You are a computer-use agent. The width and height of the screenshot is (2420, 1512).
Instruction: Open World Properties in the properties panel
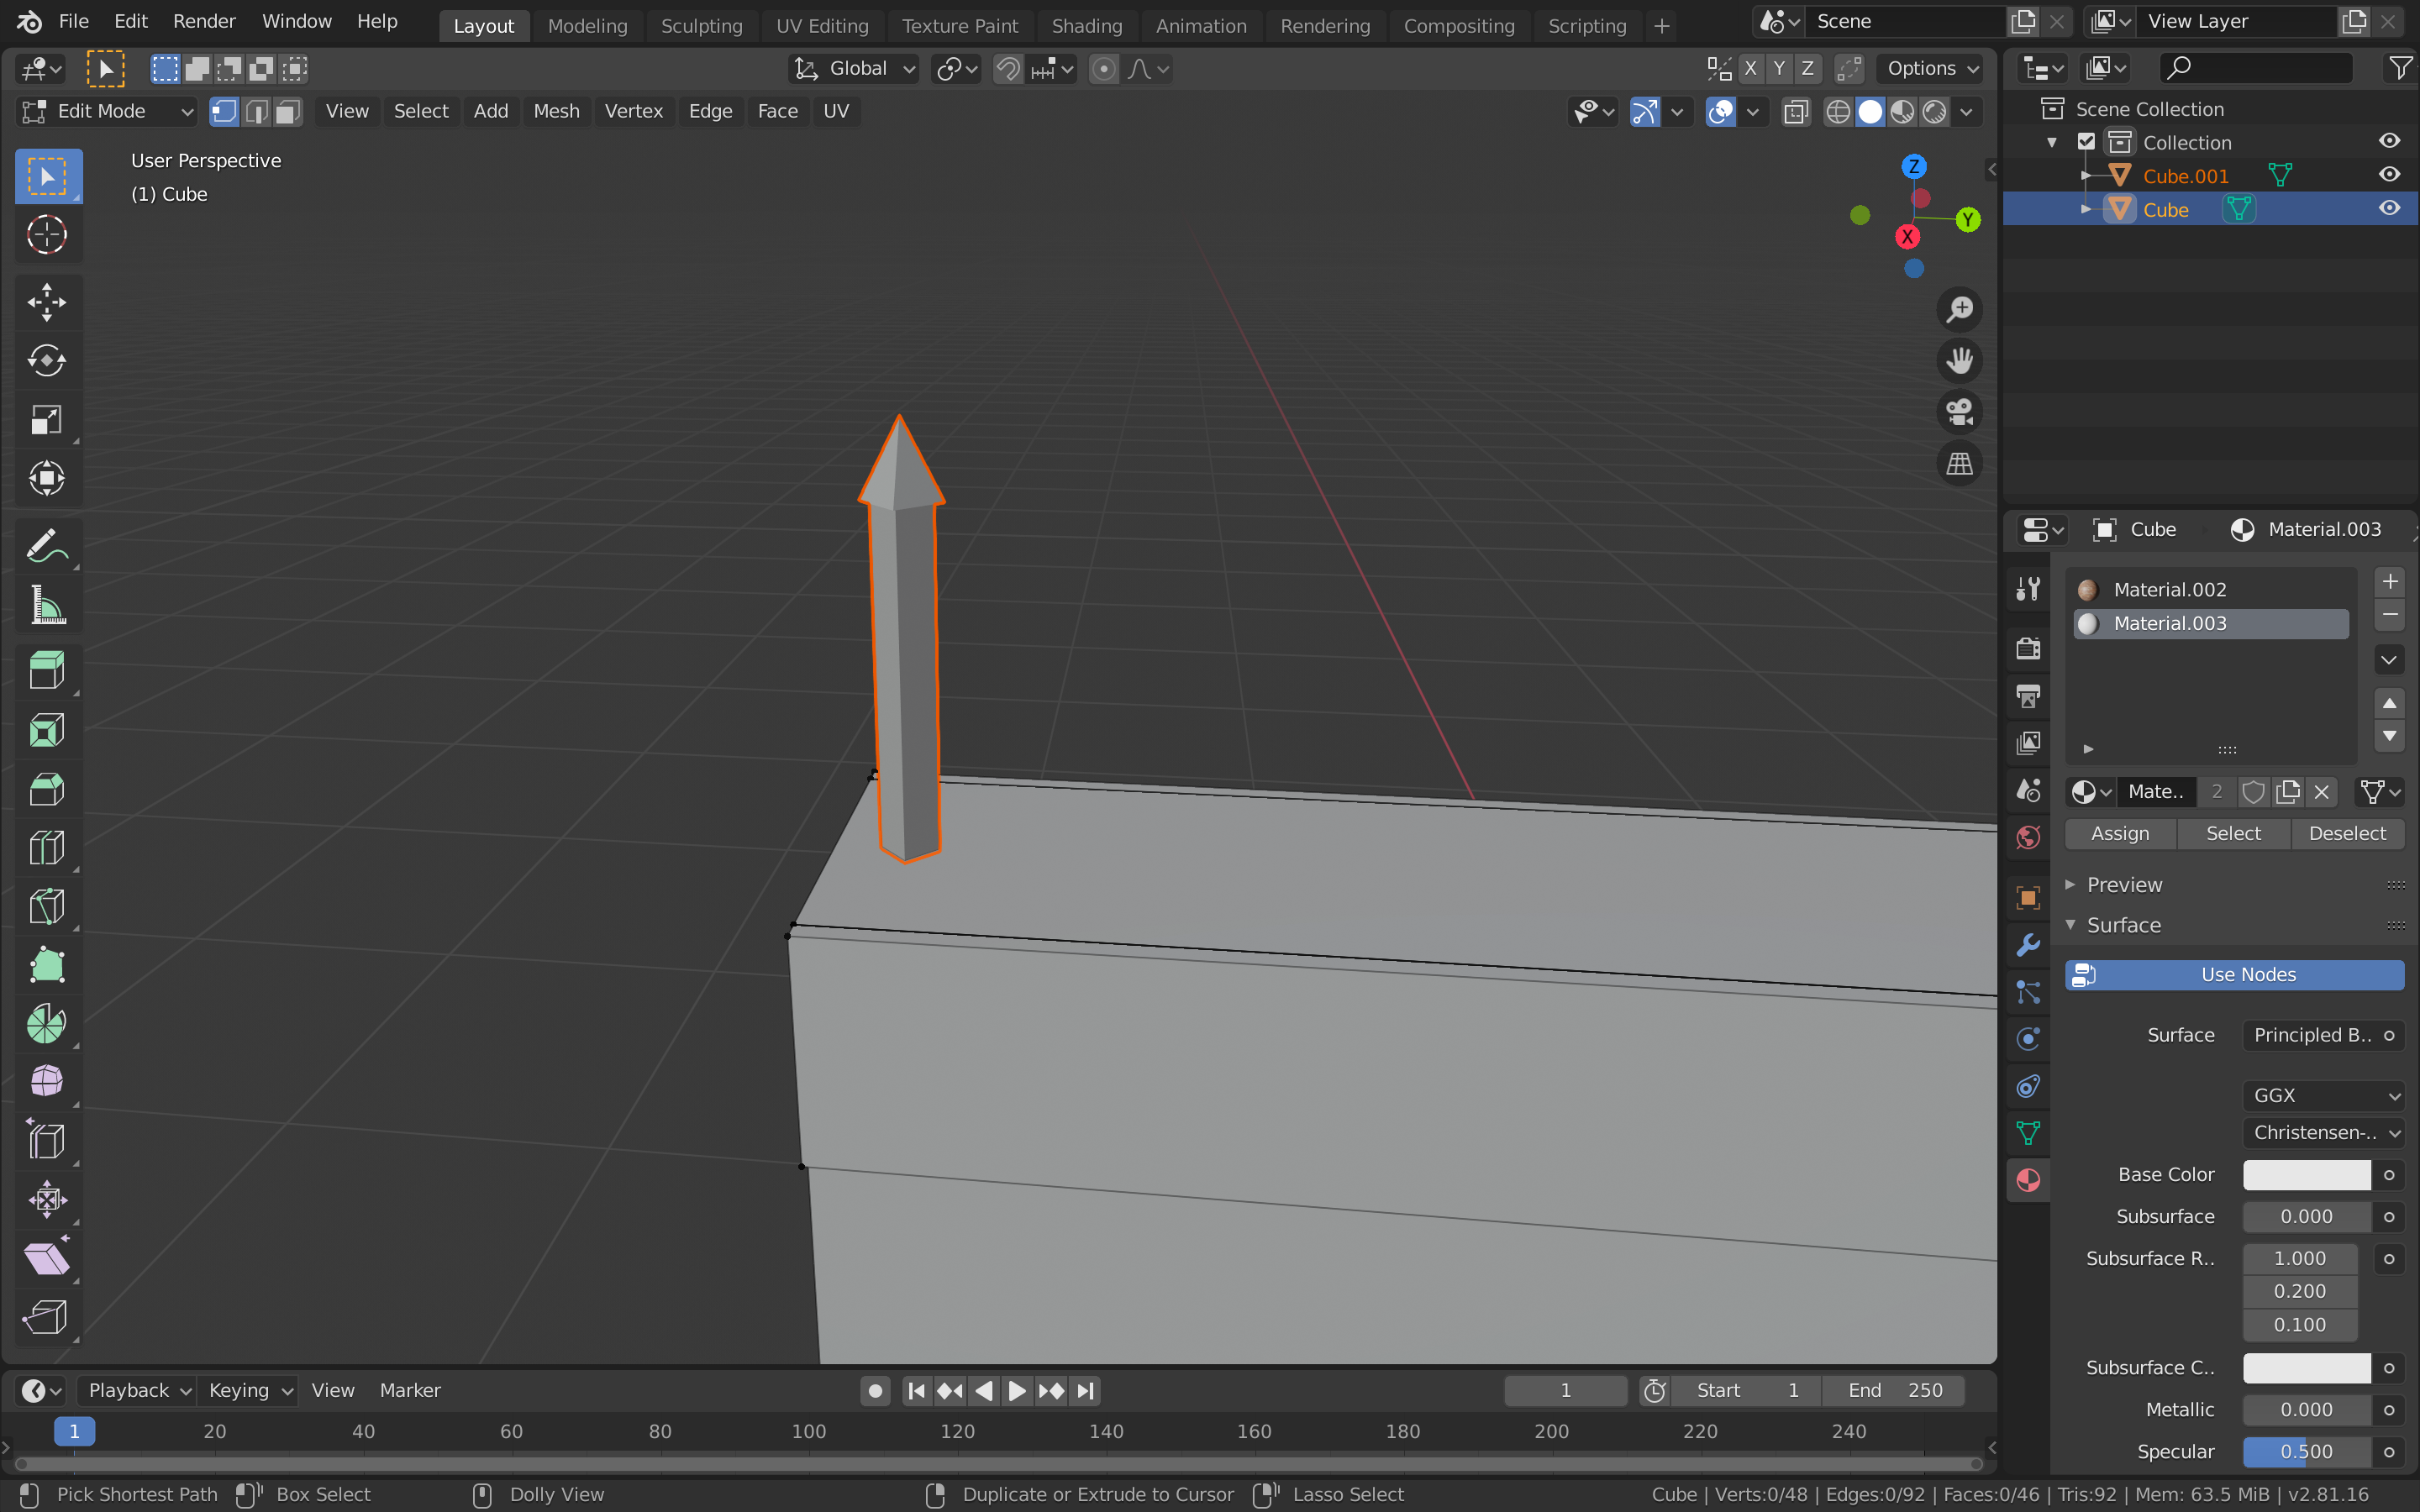tap(2029, 837)
